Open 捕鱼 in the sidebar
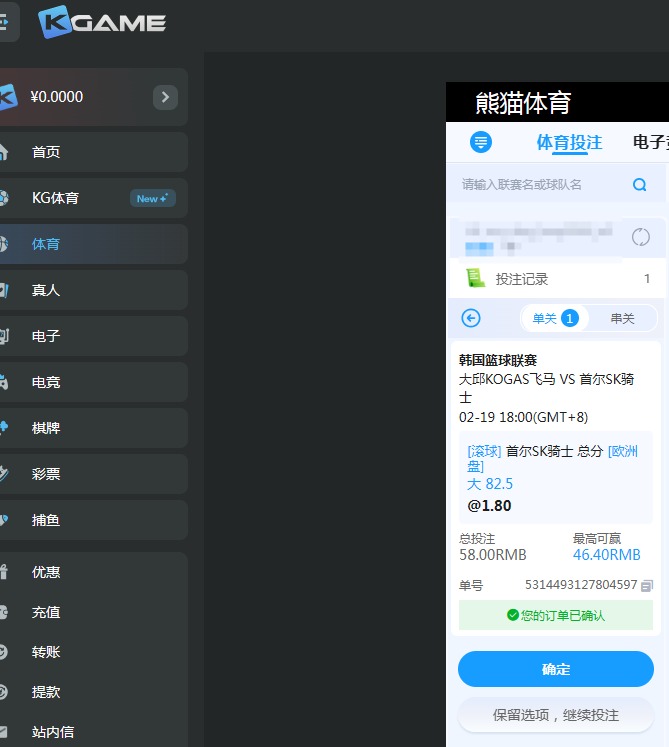This screenshot has height=747, width=669. pos(93,520)
